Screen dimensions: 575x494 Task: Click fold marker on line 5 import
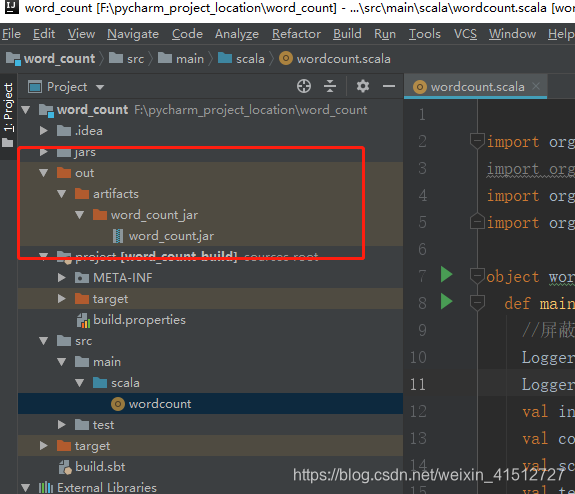pyautogui.click(x=477, y=221)
